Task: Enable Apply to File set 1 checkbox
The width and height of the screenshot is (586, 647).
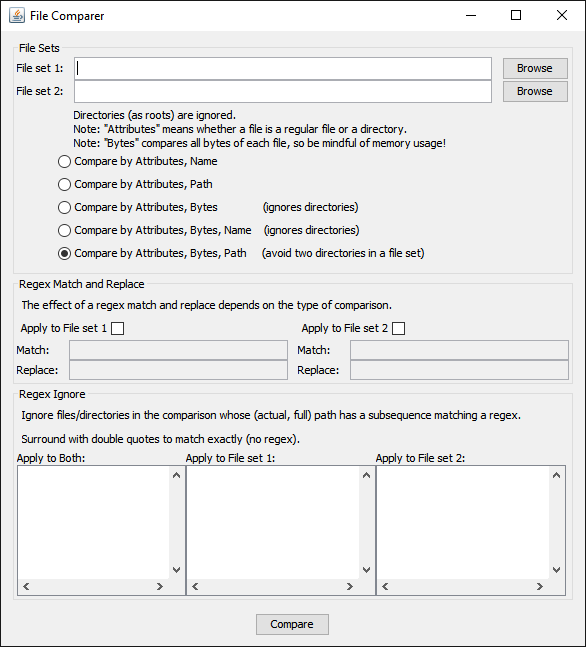Action: tap(118, 328)
